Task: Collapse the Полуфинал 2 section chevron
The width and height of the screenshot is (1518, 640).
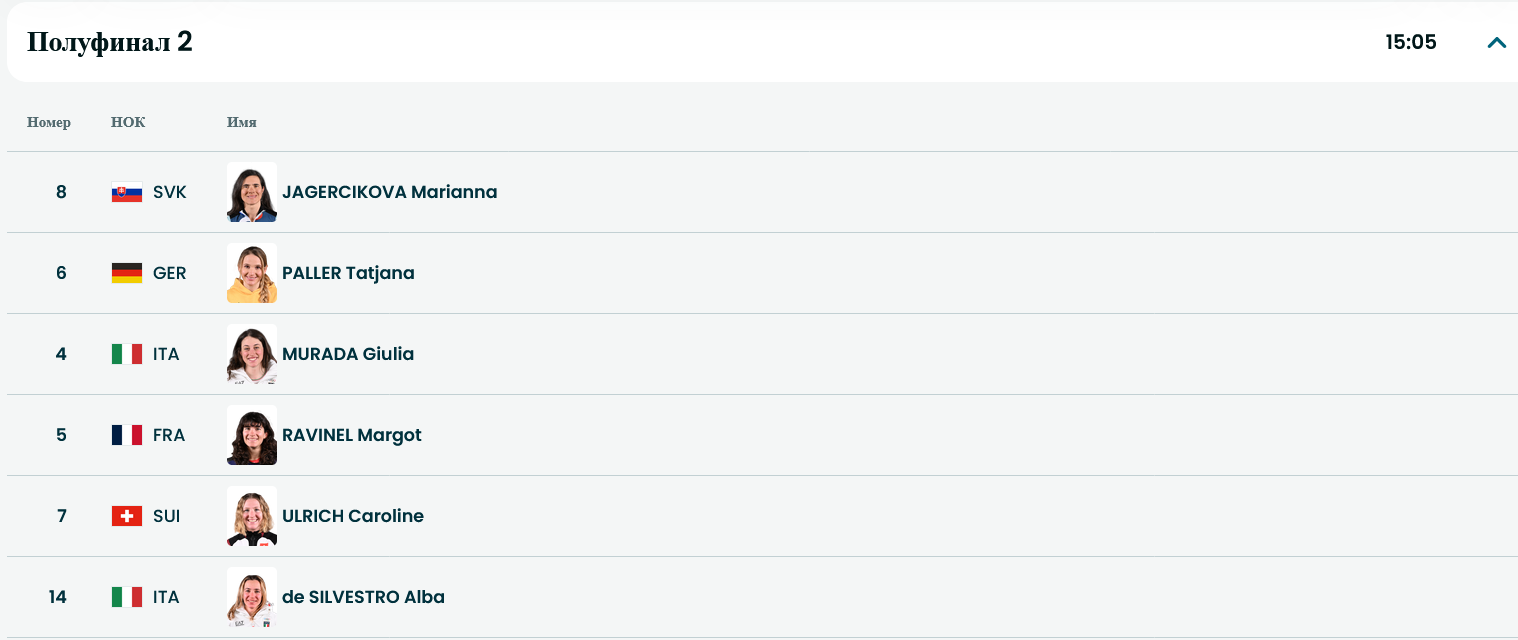Action: 1496,42
